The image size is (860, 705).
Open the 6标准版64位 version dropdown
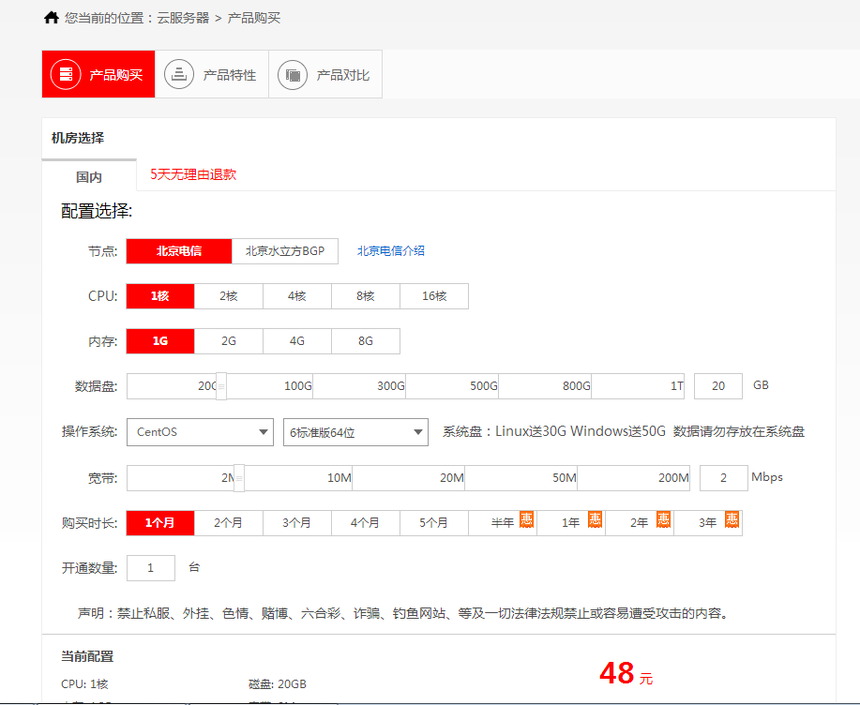coord(355,432)
